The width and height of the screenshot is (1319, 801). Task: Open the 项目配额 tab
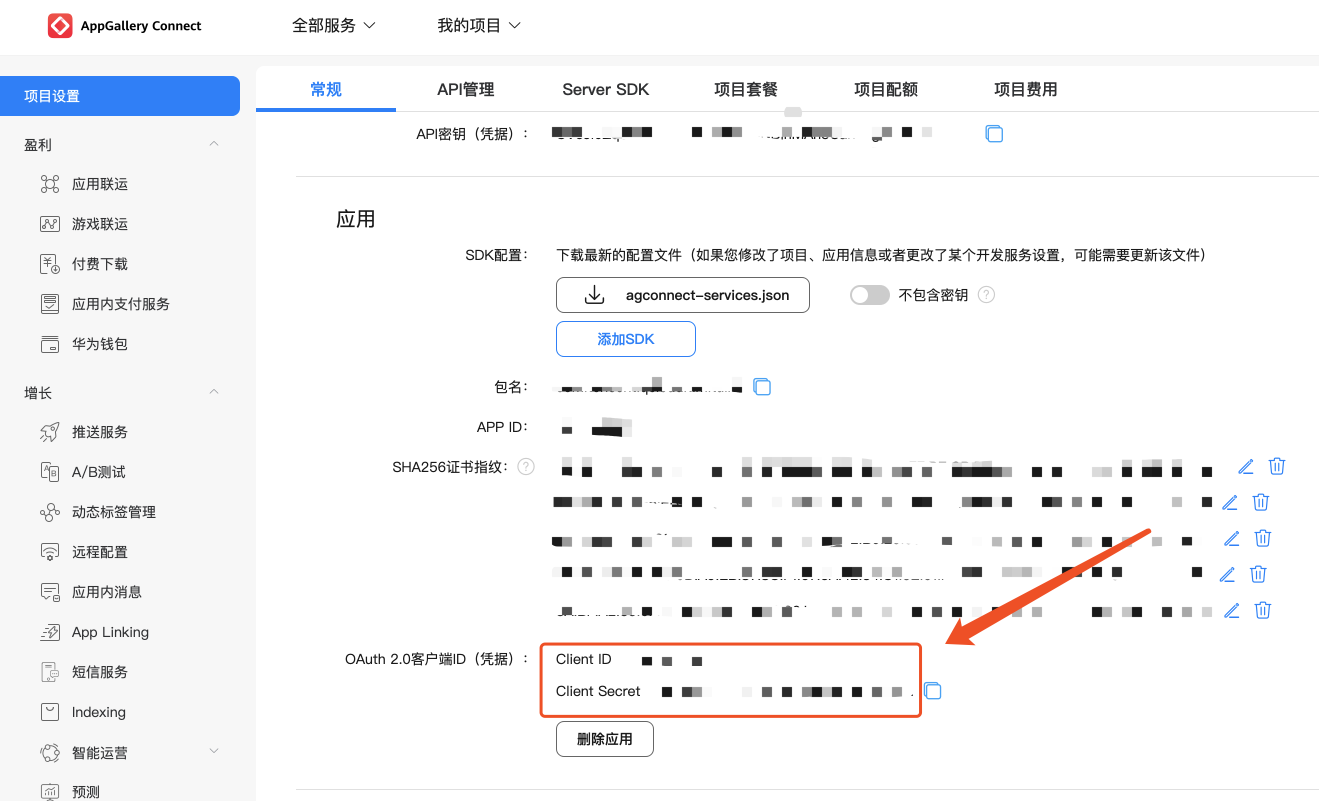click(886, 89)
